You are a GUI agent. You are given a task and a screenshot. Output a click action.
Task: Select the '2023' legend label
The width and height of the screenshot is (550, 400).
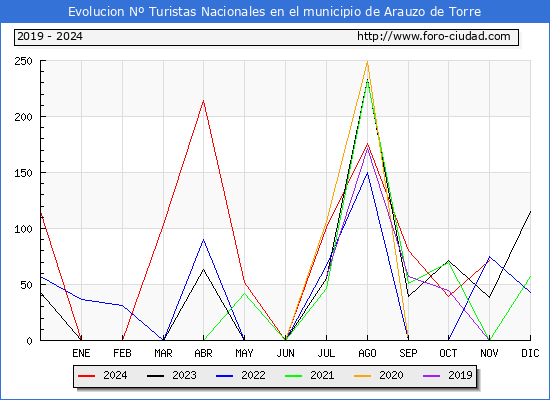click(x=184, y=375)
